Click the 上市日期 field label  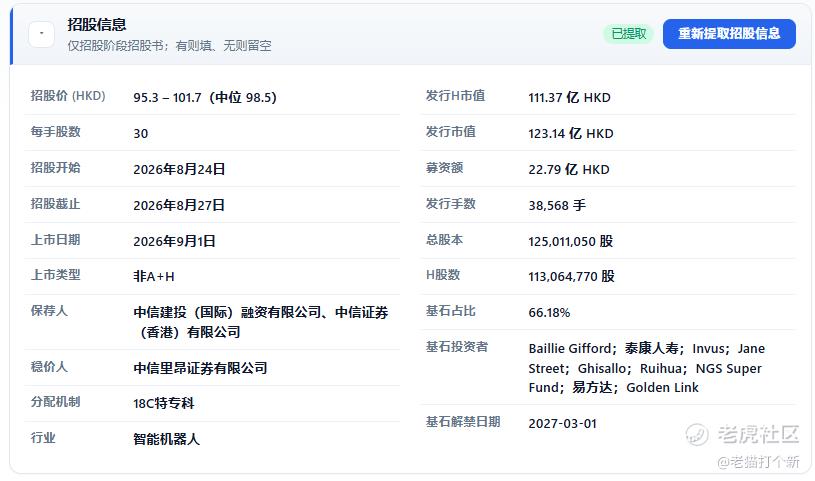click(56, 239)
